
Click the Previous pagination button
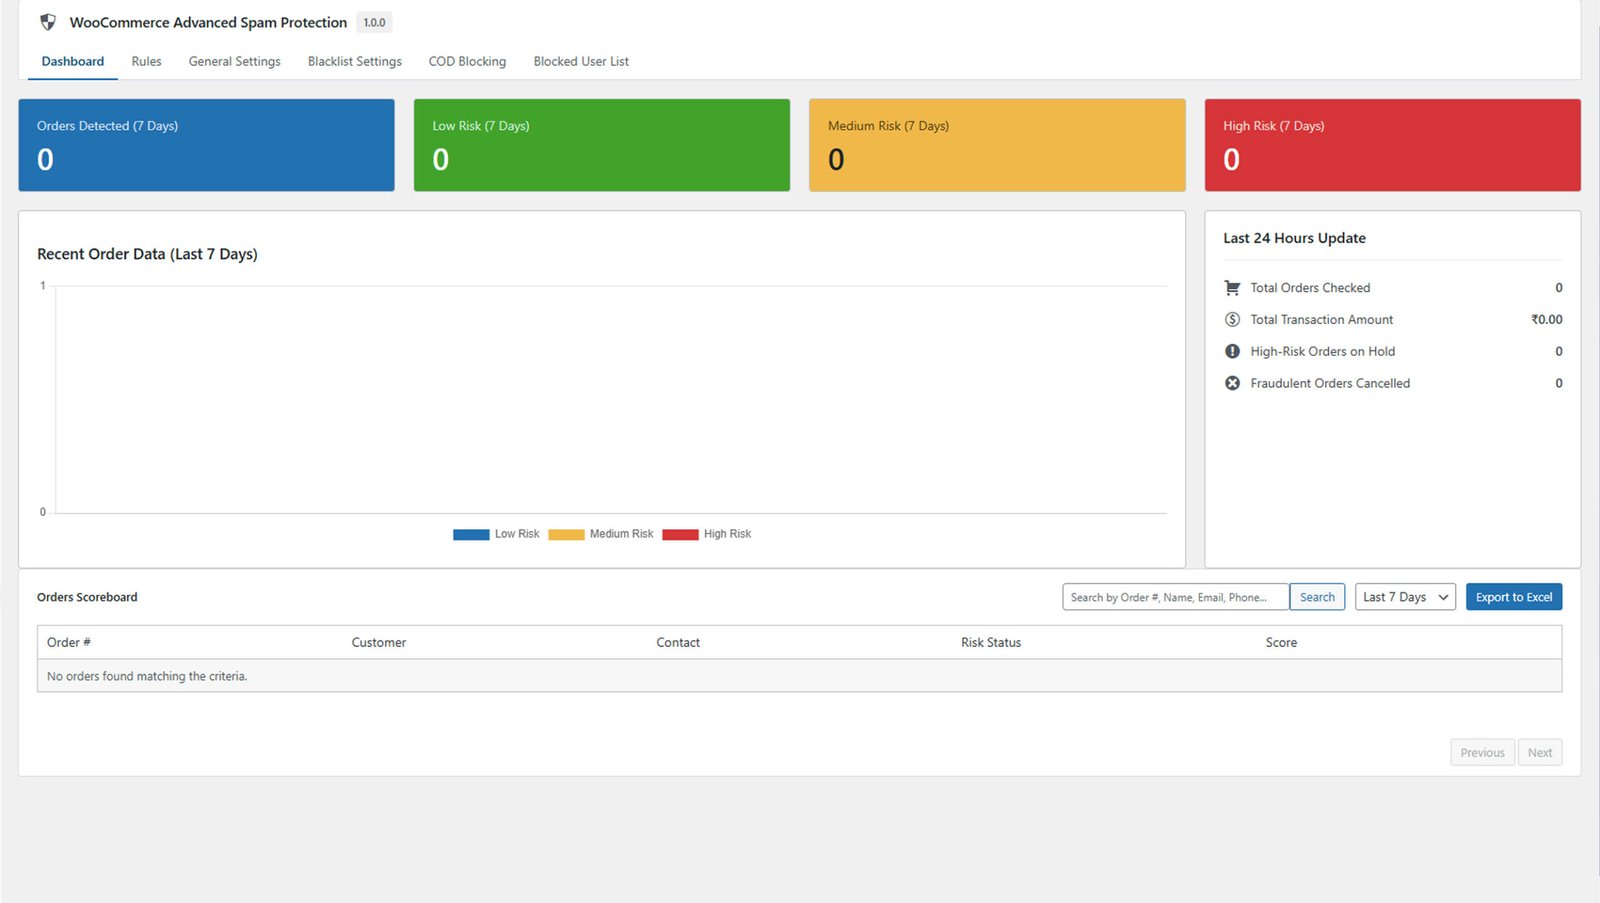tap(1481, 753)
